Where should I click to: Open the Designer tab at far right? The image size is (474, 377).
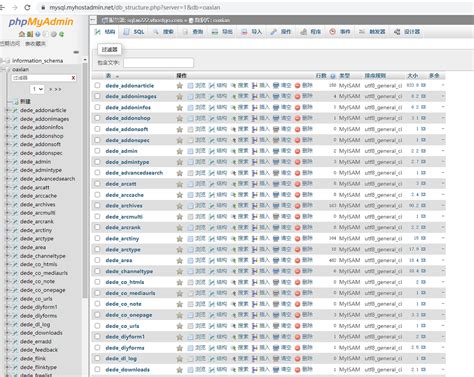(x=407, y=32)
